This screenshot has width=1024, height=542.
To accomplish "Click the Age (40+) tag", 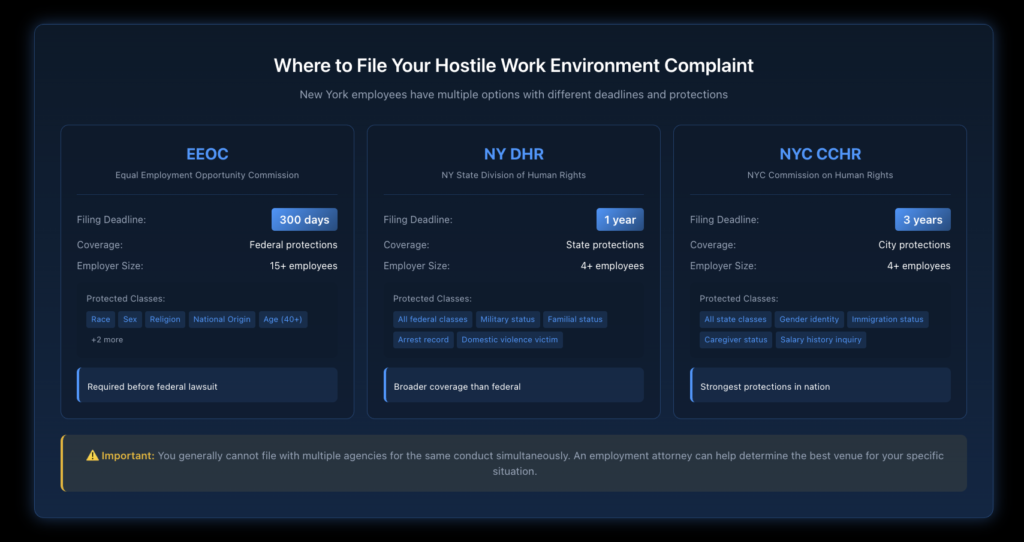I will pos(283,319).
